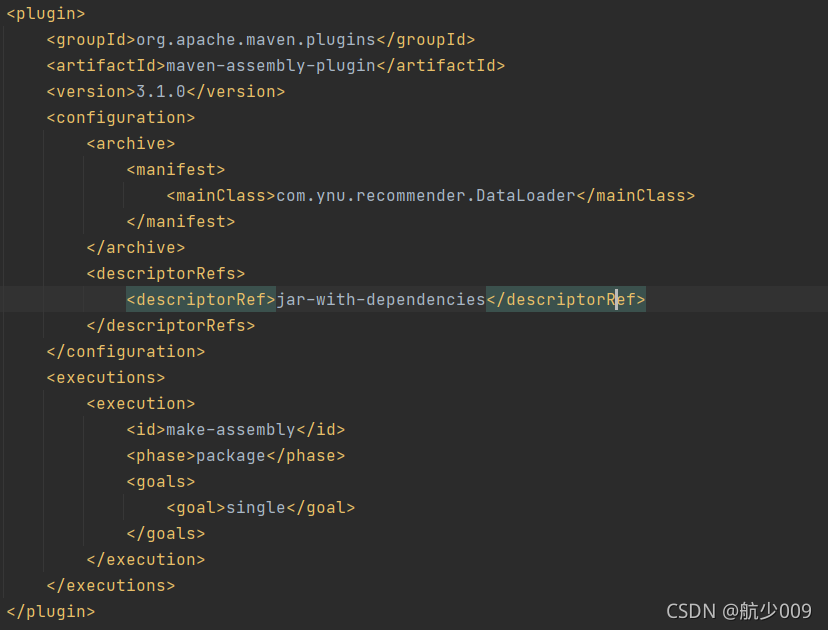This screenshot has width=828, height=630.
Task: Click the version value 3.1.0
Action: [x=161, y=91]
